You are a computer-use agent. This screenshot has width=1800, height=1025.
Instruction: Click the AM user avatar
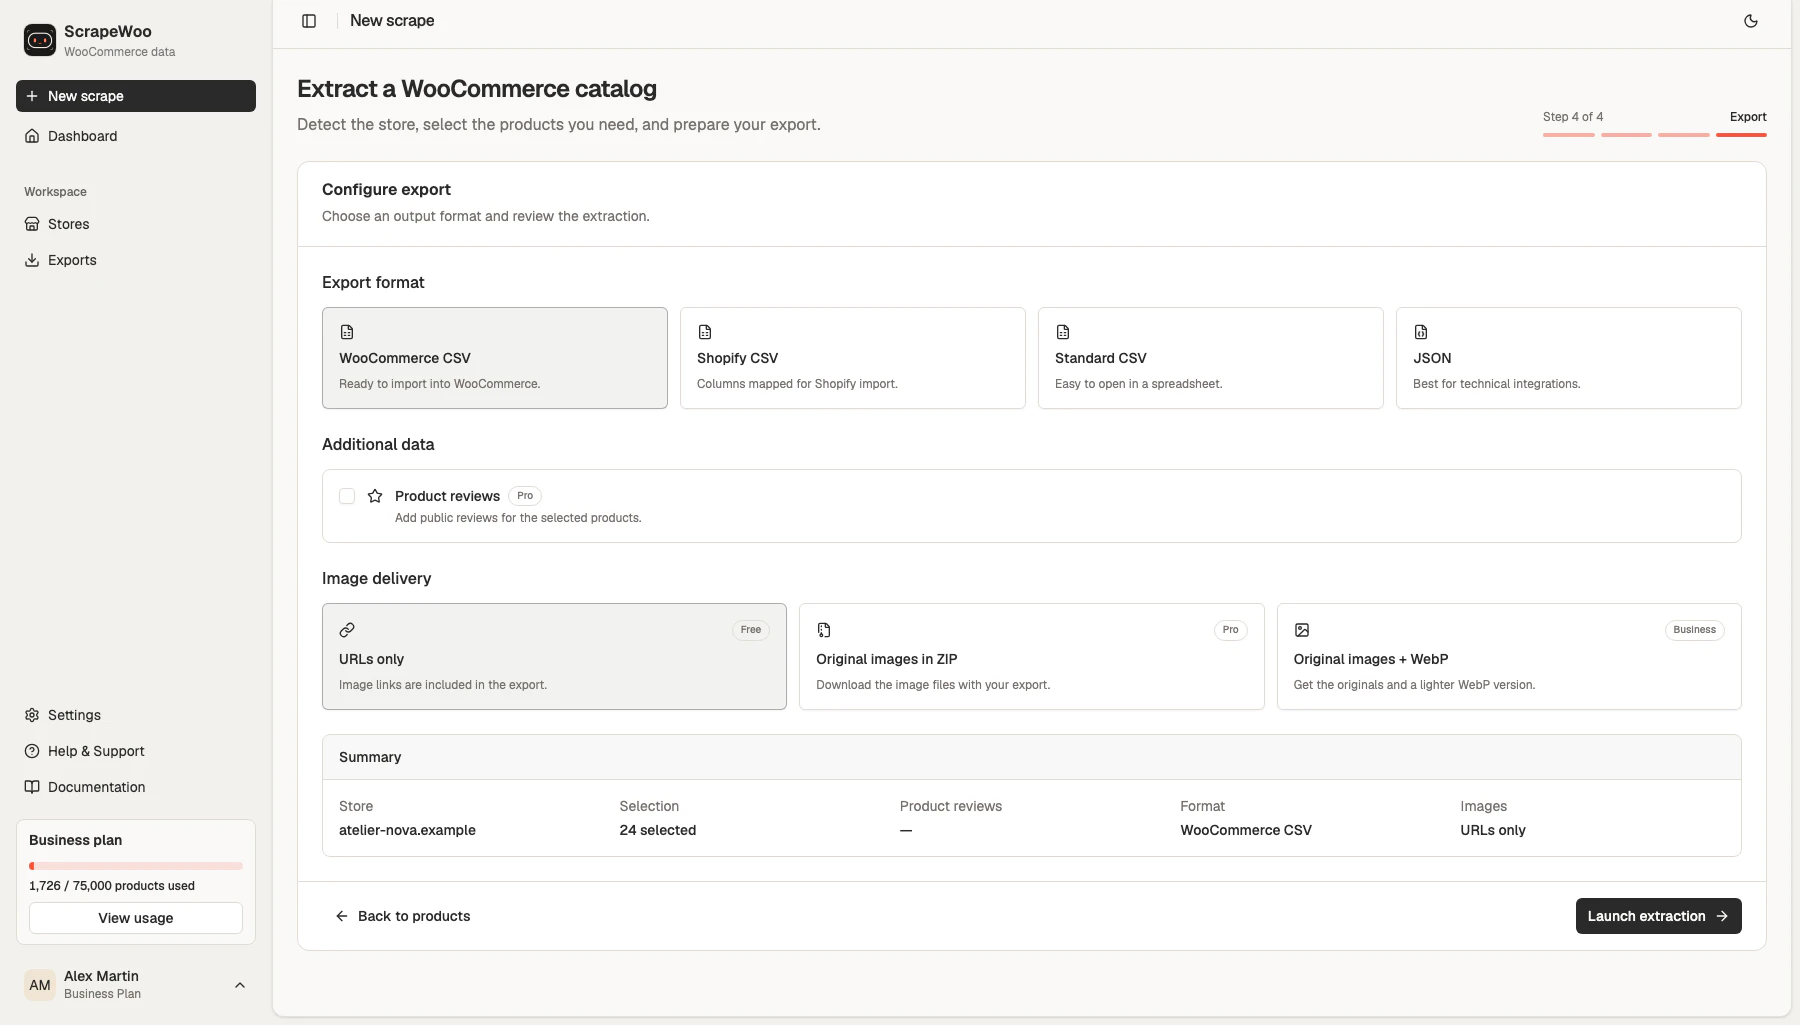(40, 985)
